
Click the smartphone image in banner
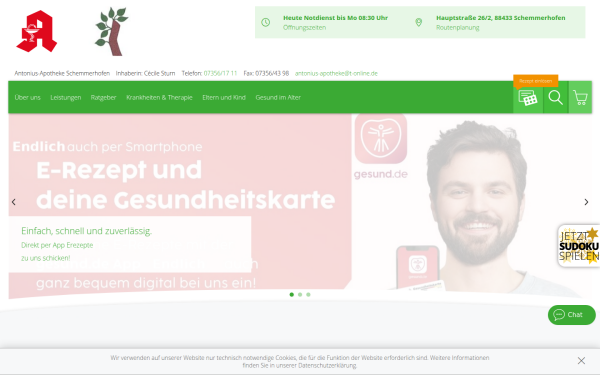[417, 267]
